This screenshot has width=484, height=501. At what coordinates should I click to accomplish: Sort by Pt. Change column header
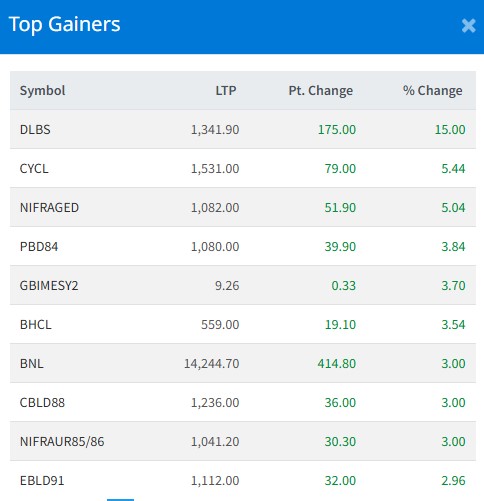tap(321, 91)
